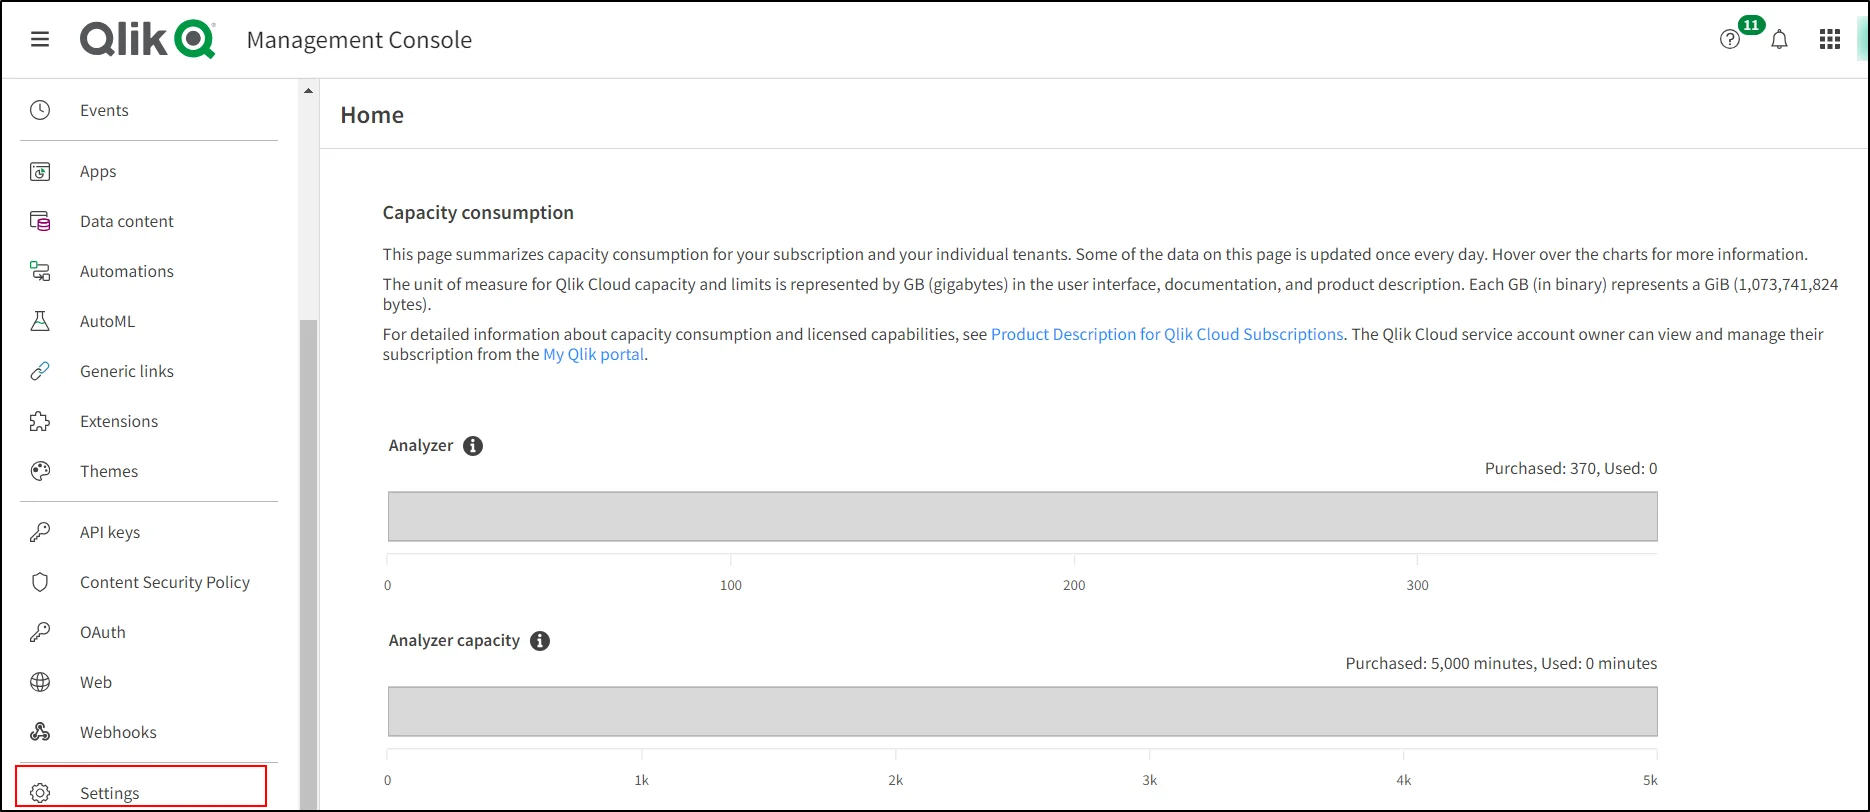Click the Events clock icon
Viewport: 1870px width, 812px height.
click(40, 110)
